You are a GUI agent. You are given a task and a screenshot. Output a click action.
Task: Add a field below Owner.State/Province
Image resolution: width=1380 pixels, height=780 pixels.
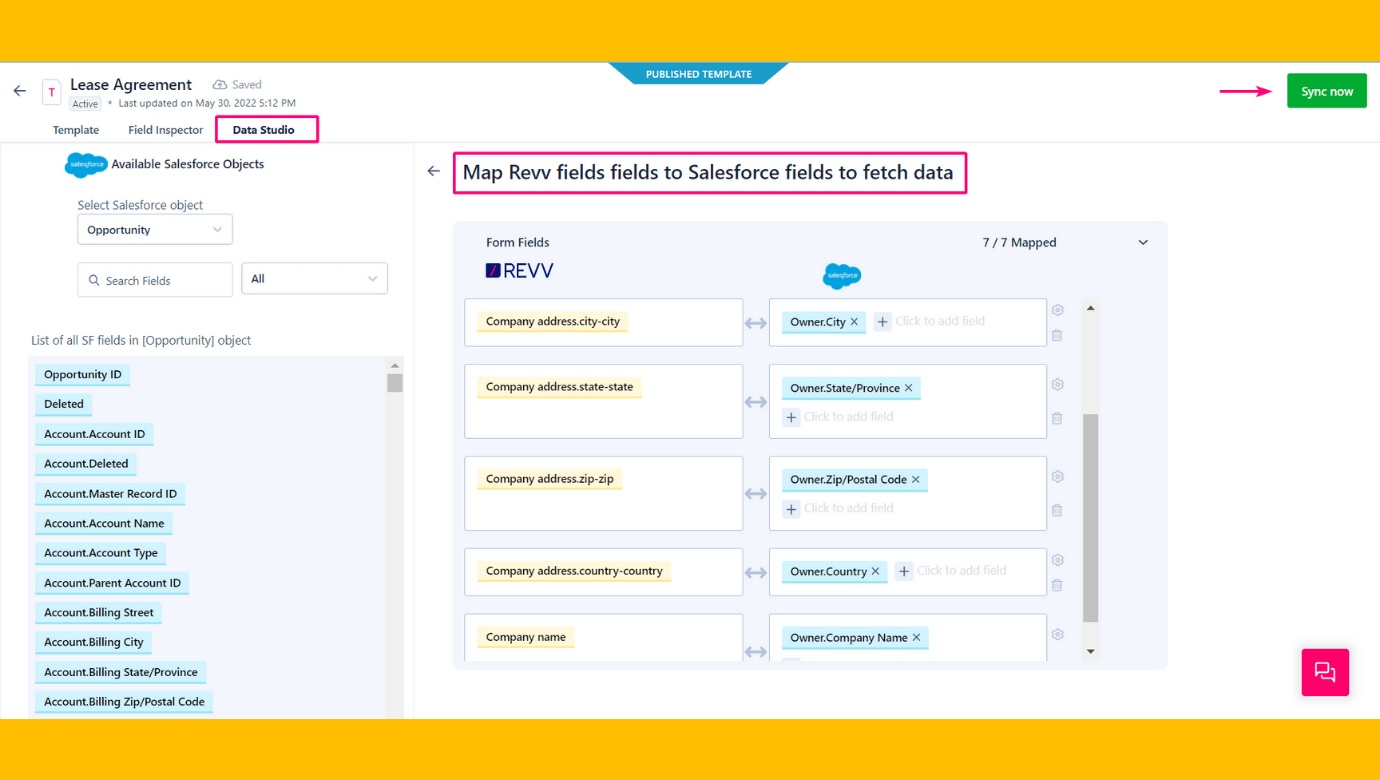click(791, 417)
